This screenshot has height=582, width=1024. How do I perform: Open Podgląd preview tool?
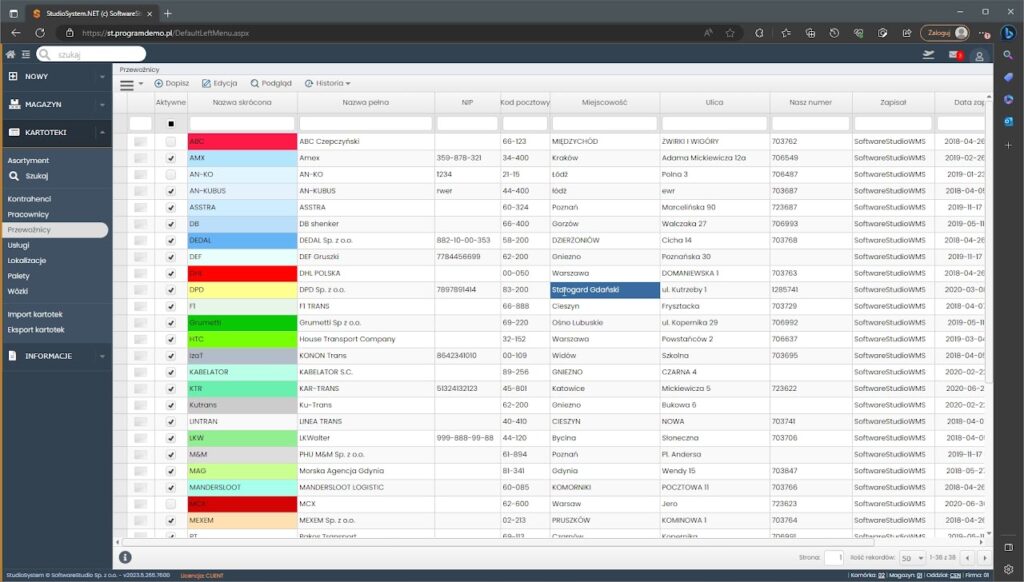(x=271, y=84)
